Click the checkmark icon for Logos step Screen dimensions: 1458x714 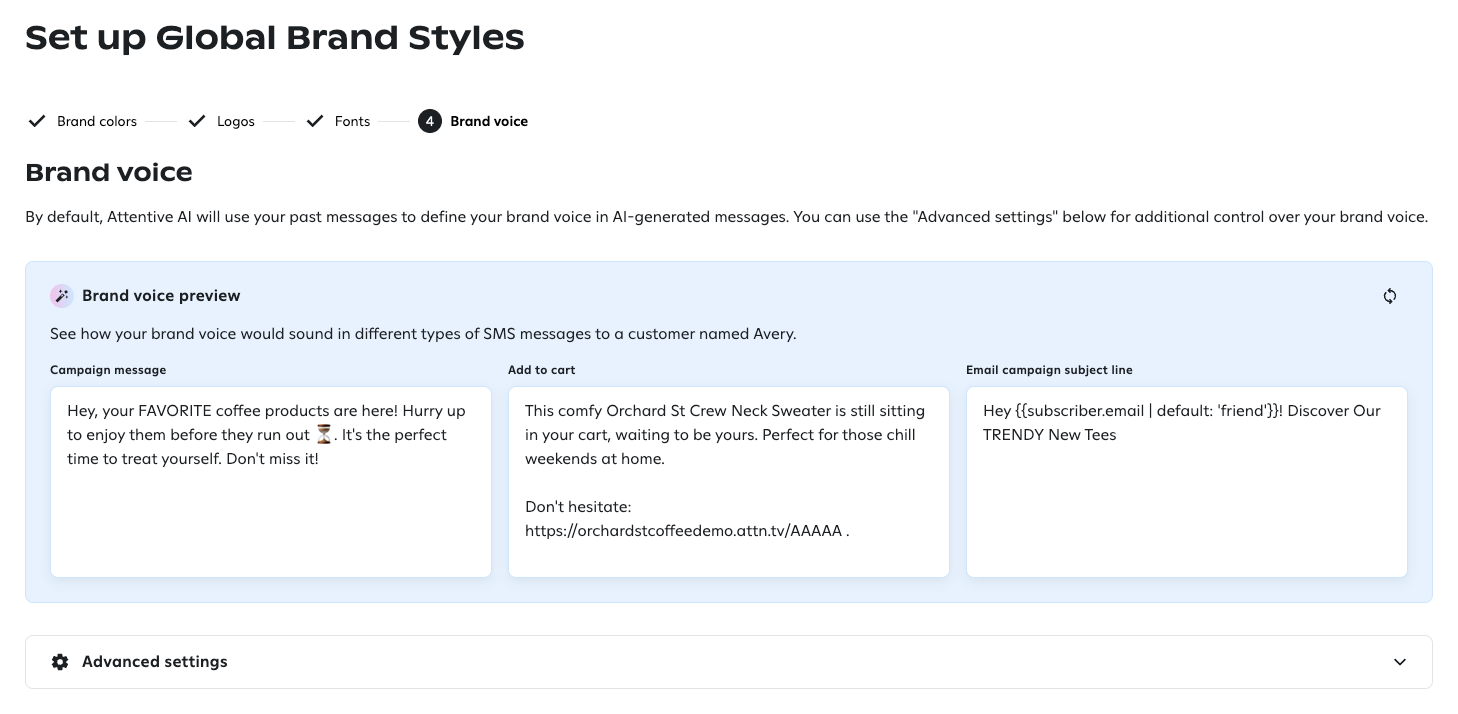pyautogui.click(x=197, y=121)
